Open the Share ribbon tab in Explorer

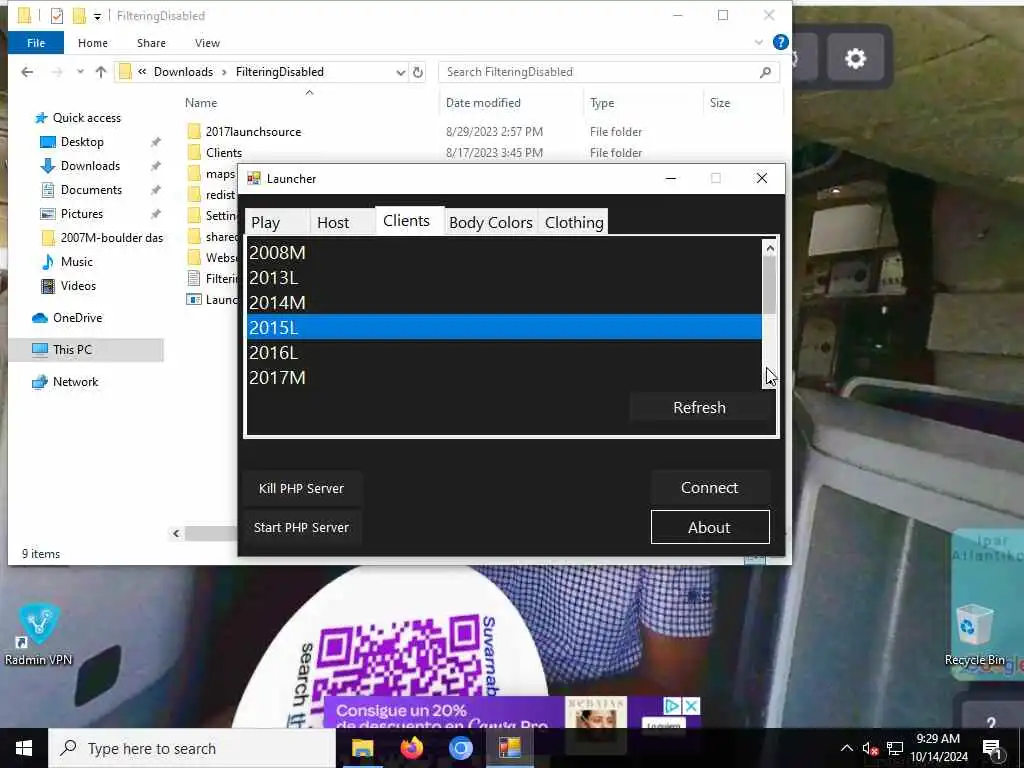coord(151,43)
